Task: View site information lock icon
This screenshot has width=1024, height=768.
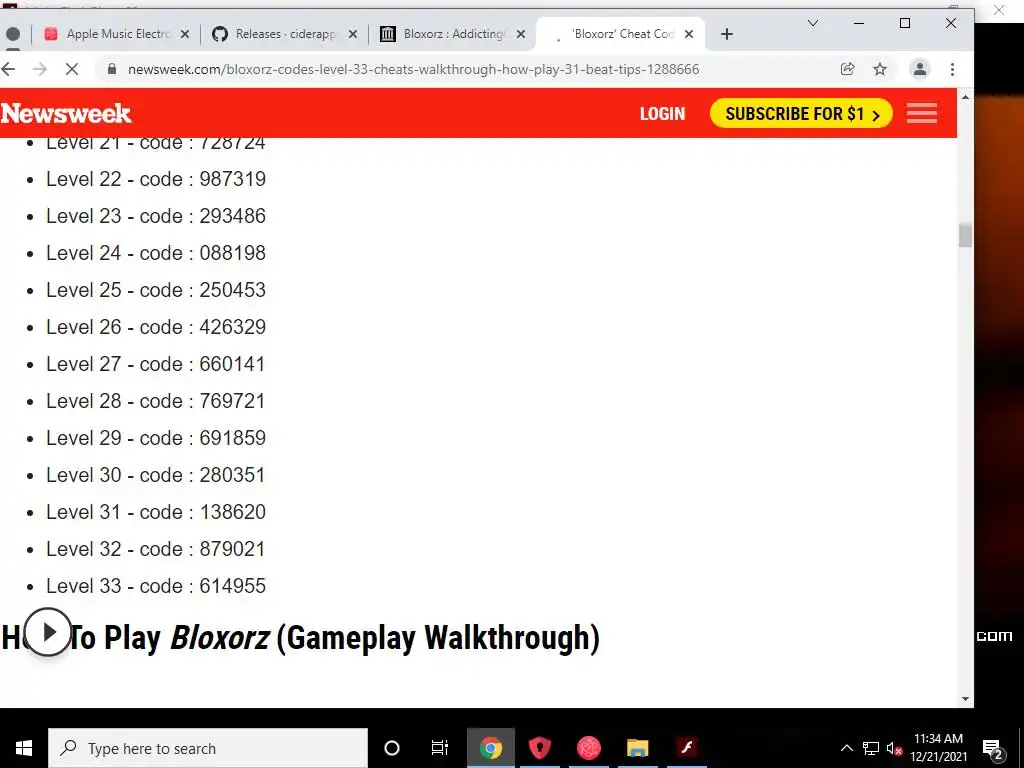Action: pos(112,69)
